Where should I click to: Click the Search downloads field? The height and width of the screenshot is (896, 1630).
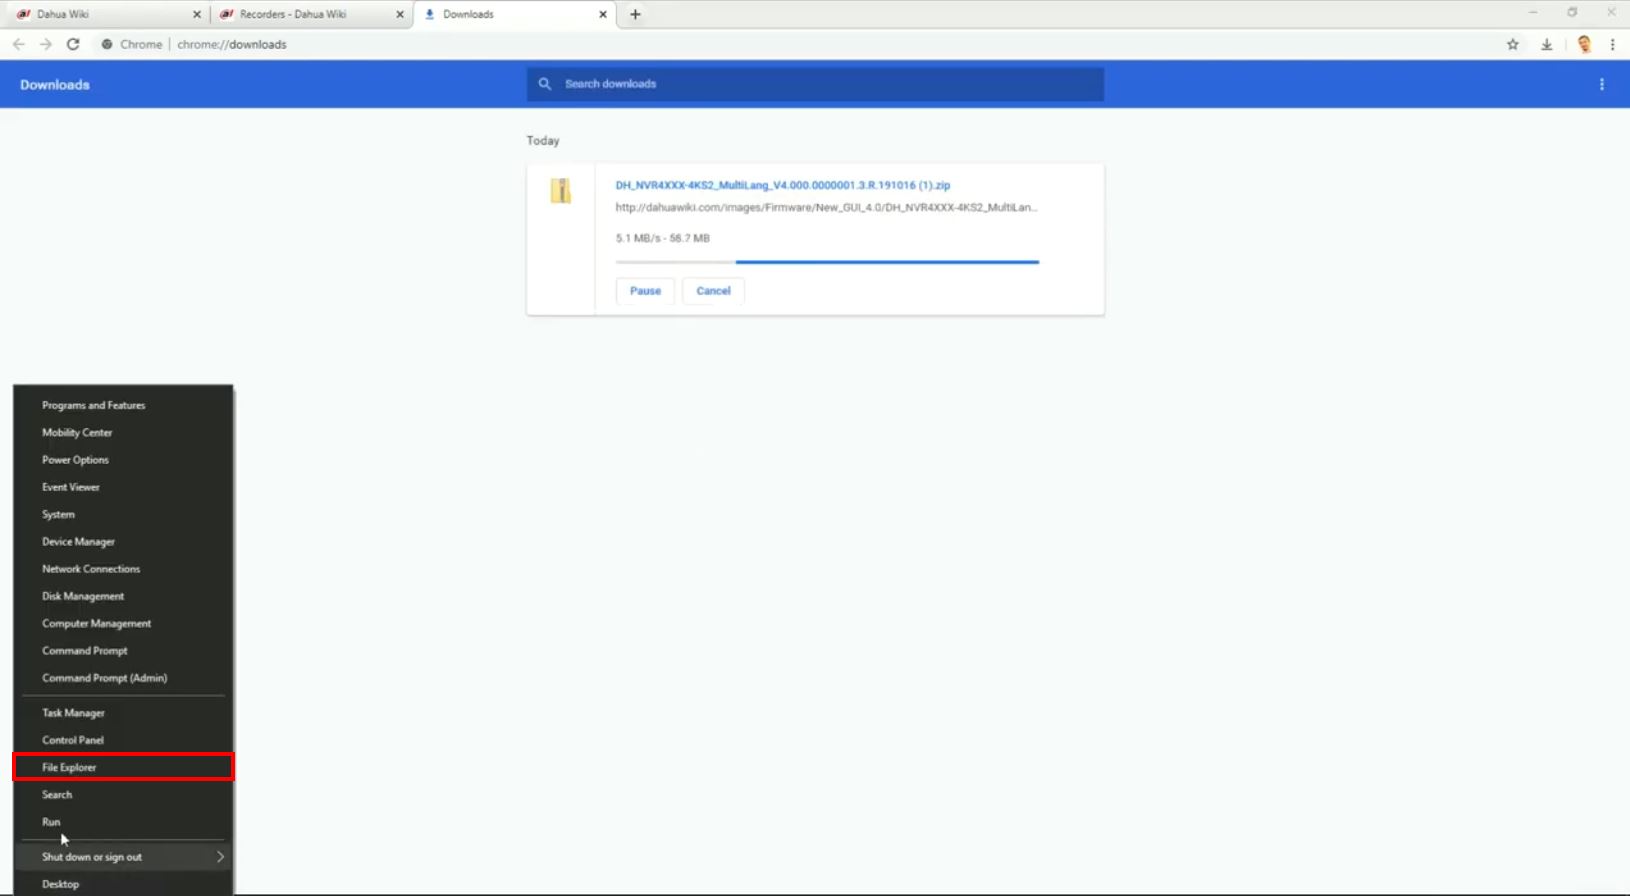815,84
